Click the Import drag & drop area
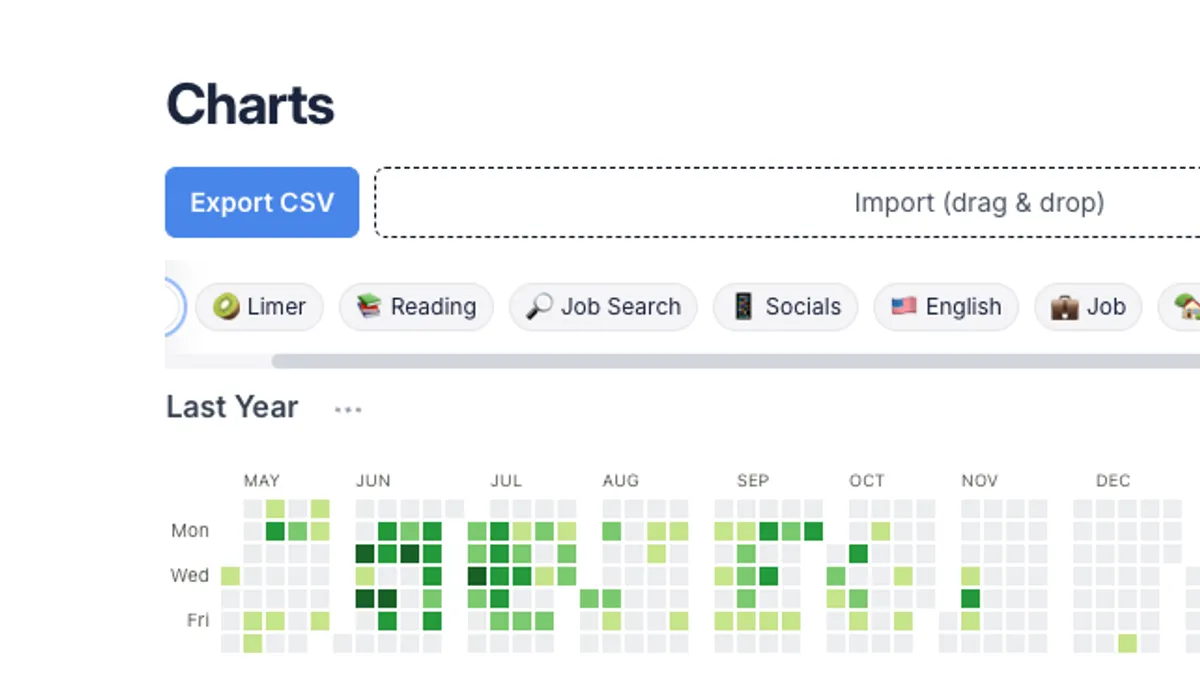 tap(787, 202)
